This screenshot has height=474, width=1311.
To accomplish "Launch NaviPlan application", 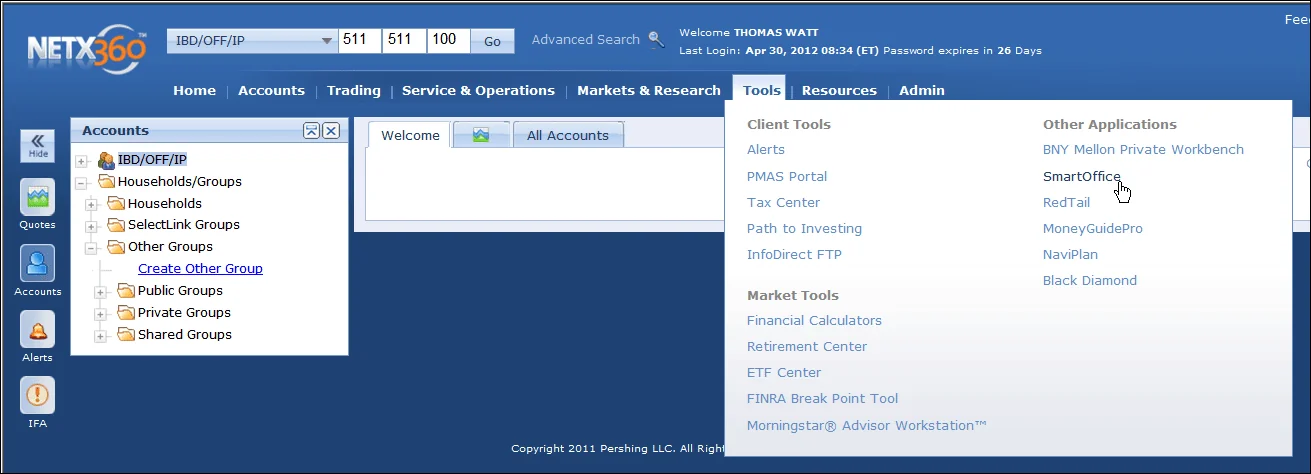I will click(x=1070, y=254).
